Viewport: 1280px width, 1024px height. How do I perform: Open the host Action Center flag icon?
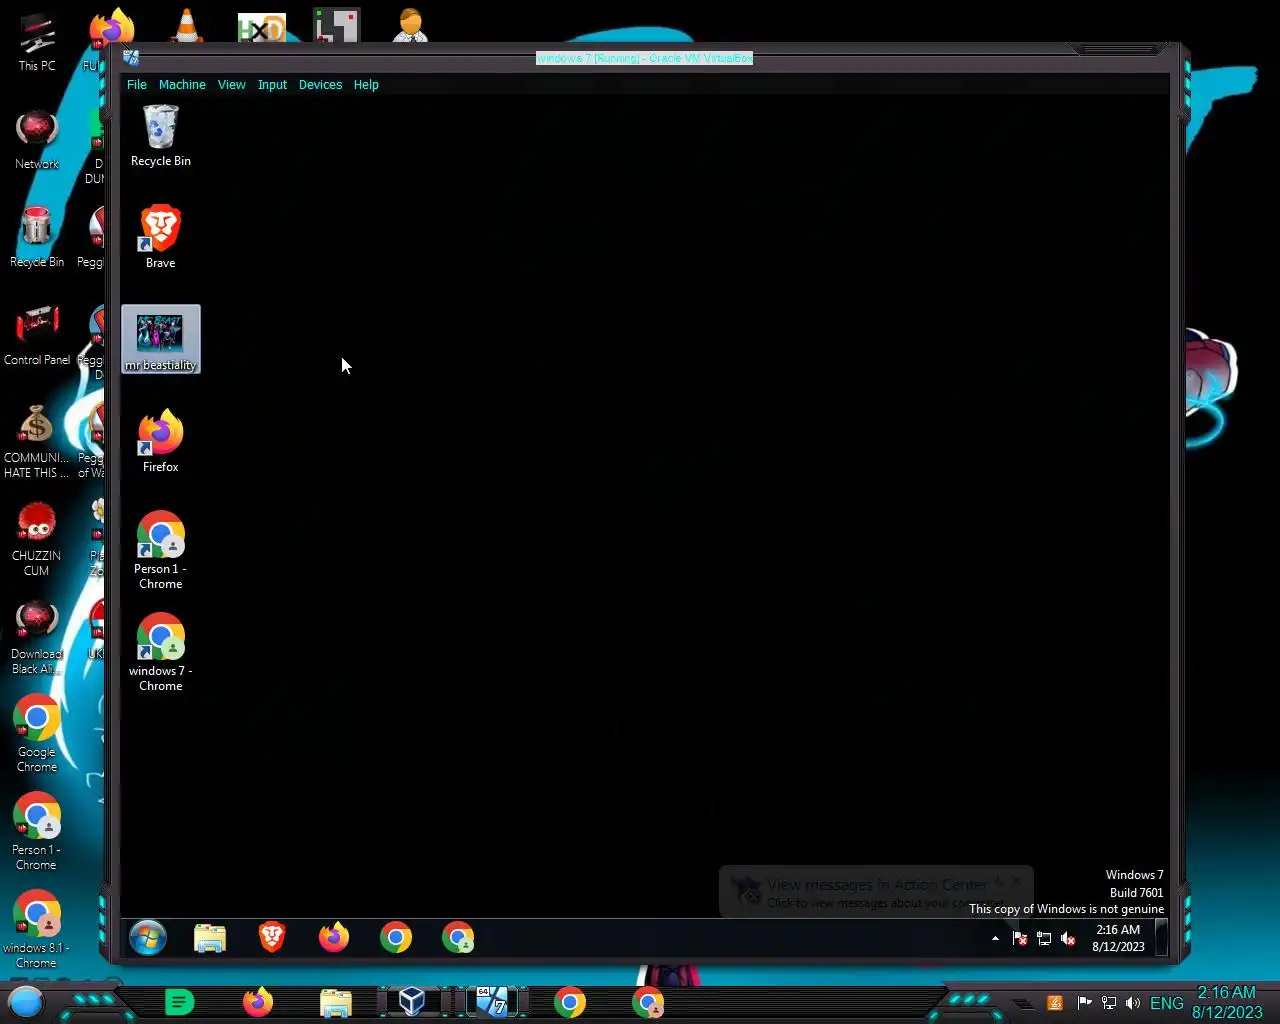(x=1084, y=1003)
